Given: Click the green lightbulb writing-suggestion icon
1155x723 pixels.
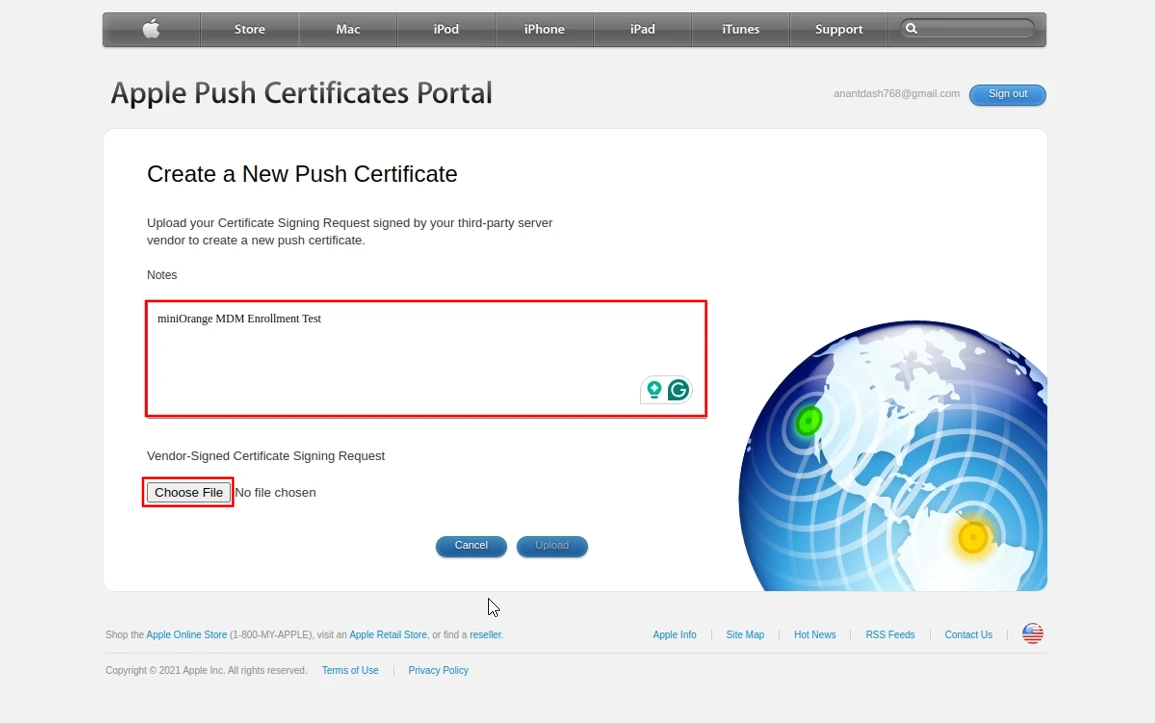Looking at the screenshot, I should coord(654,390).
